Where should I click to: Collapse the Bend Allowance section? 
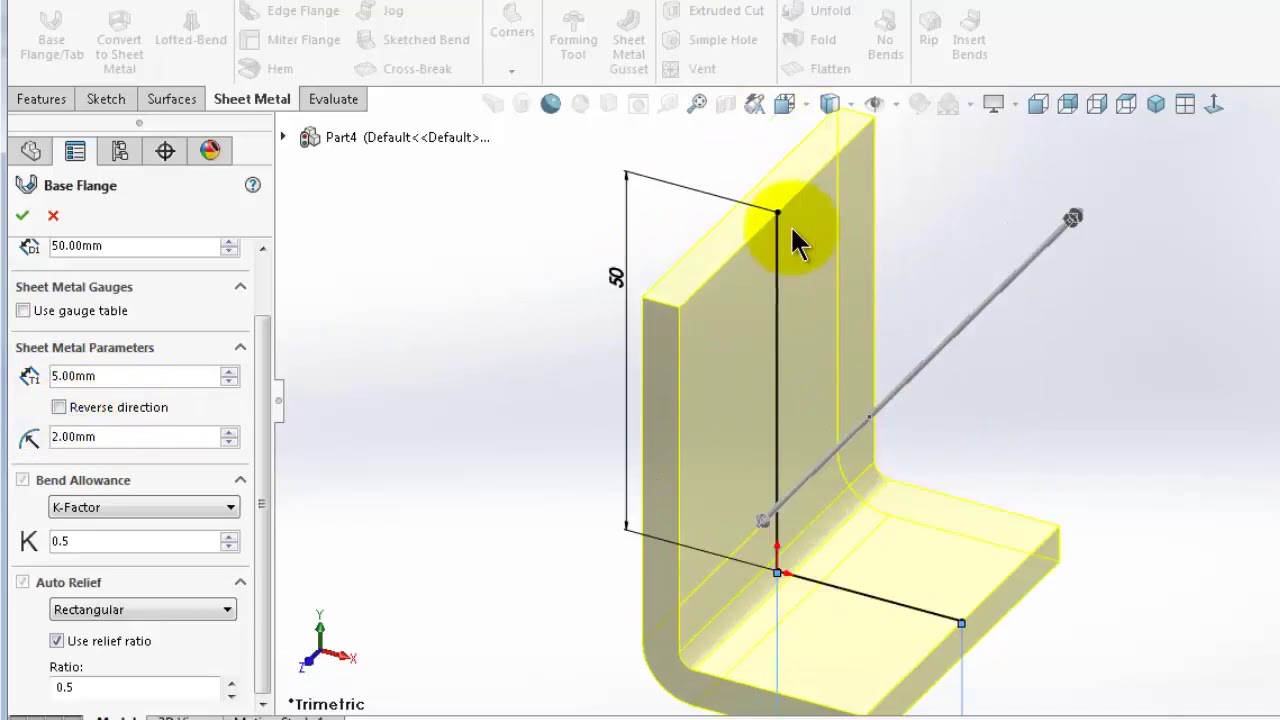pyautogui.click(x=240, y=480)
